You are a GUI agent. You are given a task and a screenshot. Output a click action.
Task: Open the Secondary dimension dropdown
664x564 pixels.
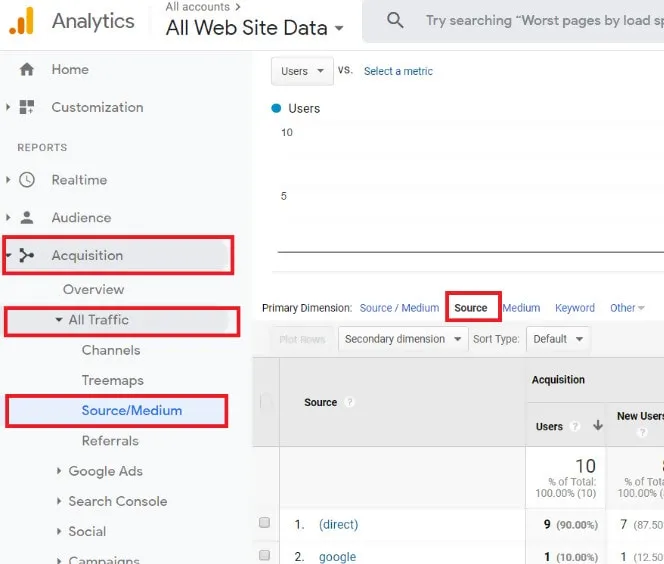[403, 339]
